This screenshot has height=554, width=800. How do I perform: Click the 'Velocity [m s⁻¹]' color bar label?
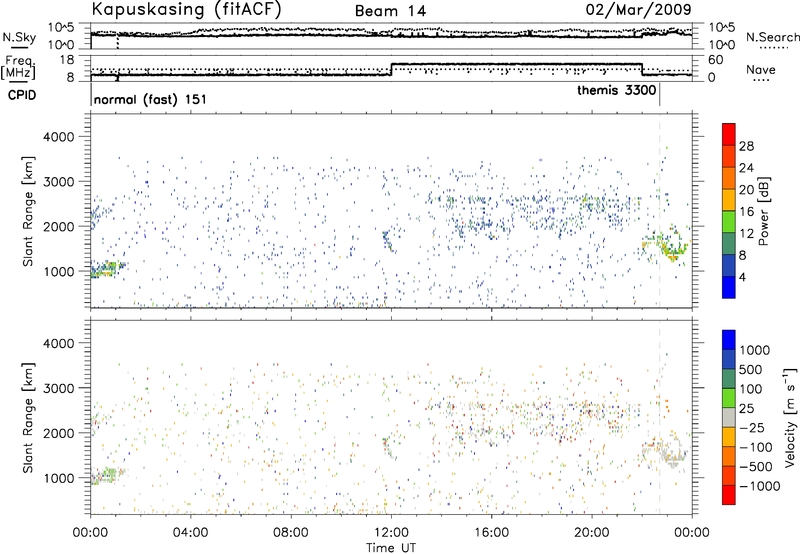tap(790, 417)
